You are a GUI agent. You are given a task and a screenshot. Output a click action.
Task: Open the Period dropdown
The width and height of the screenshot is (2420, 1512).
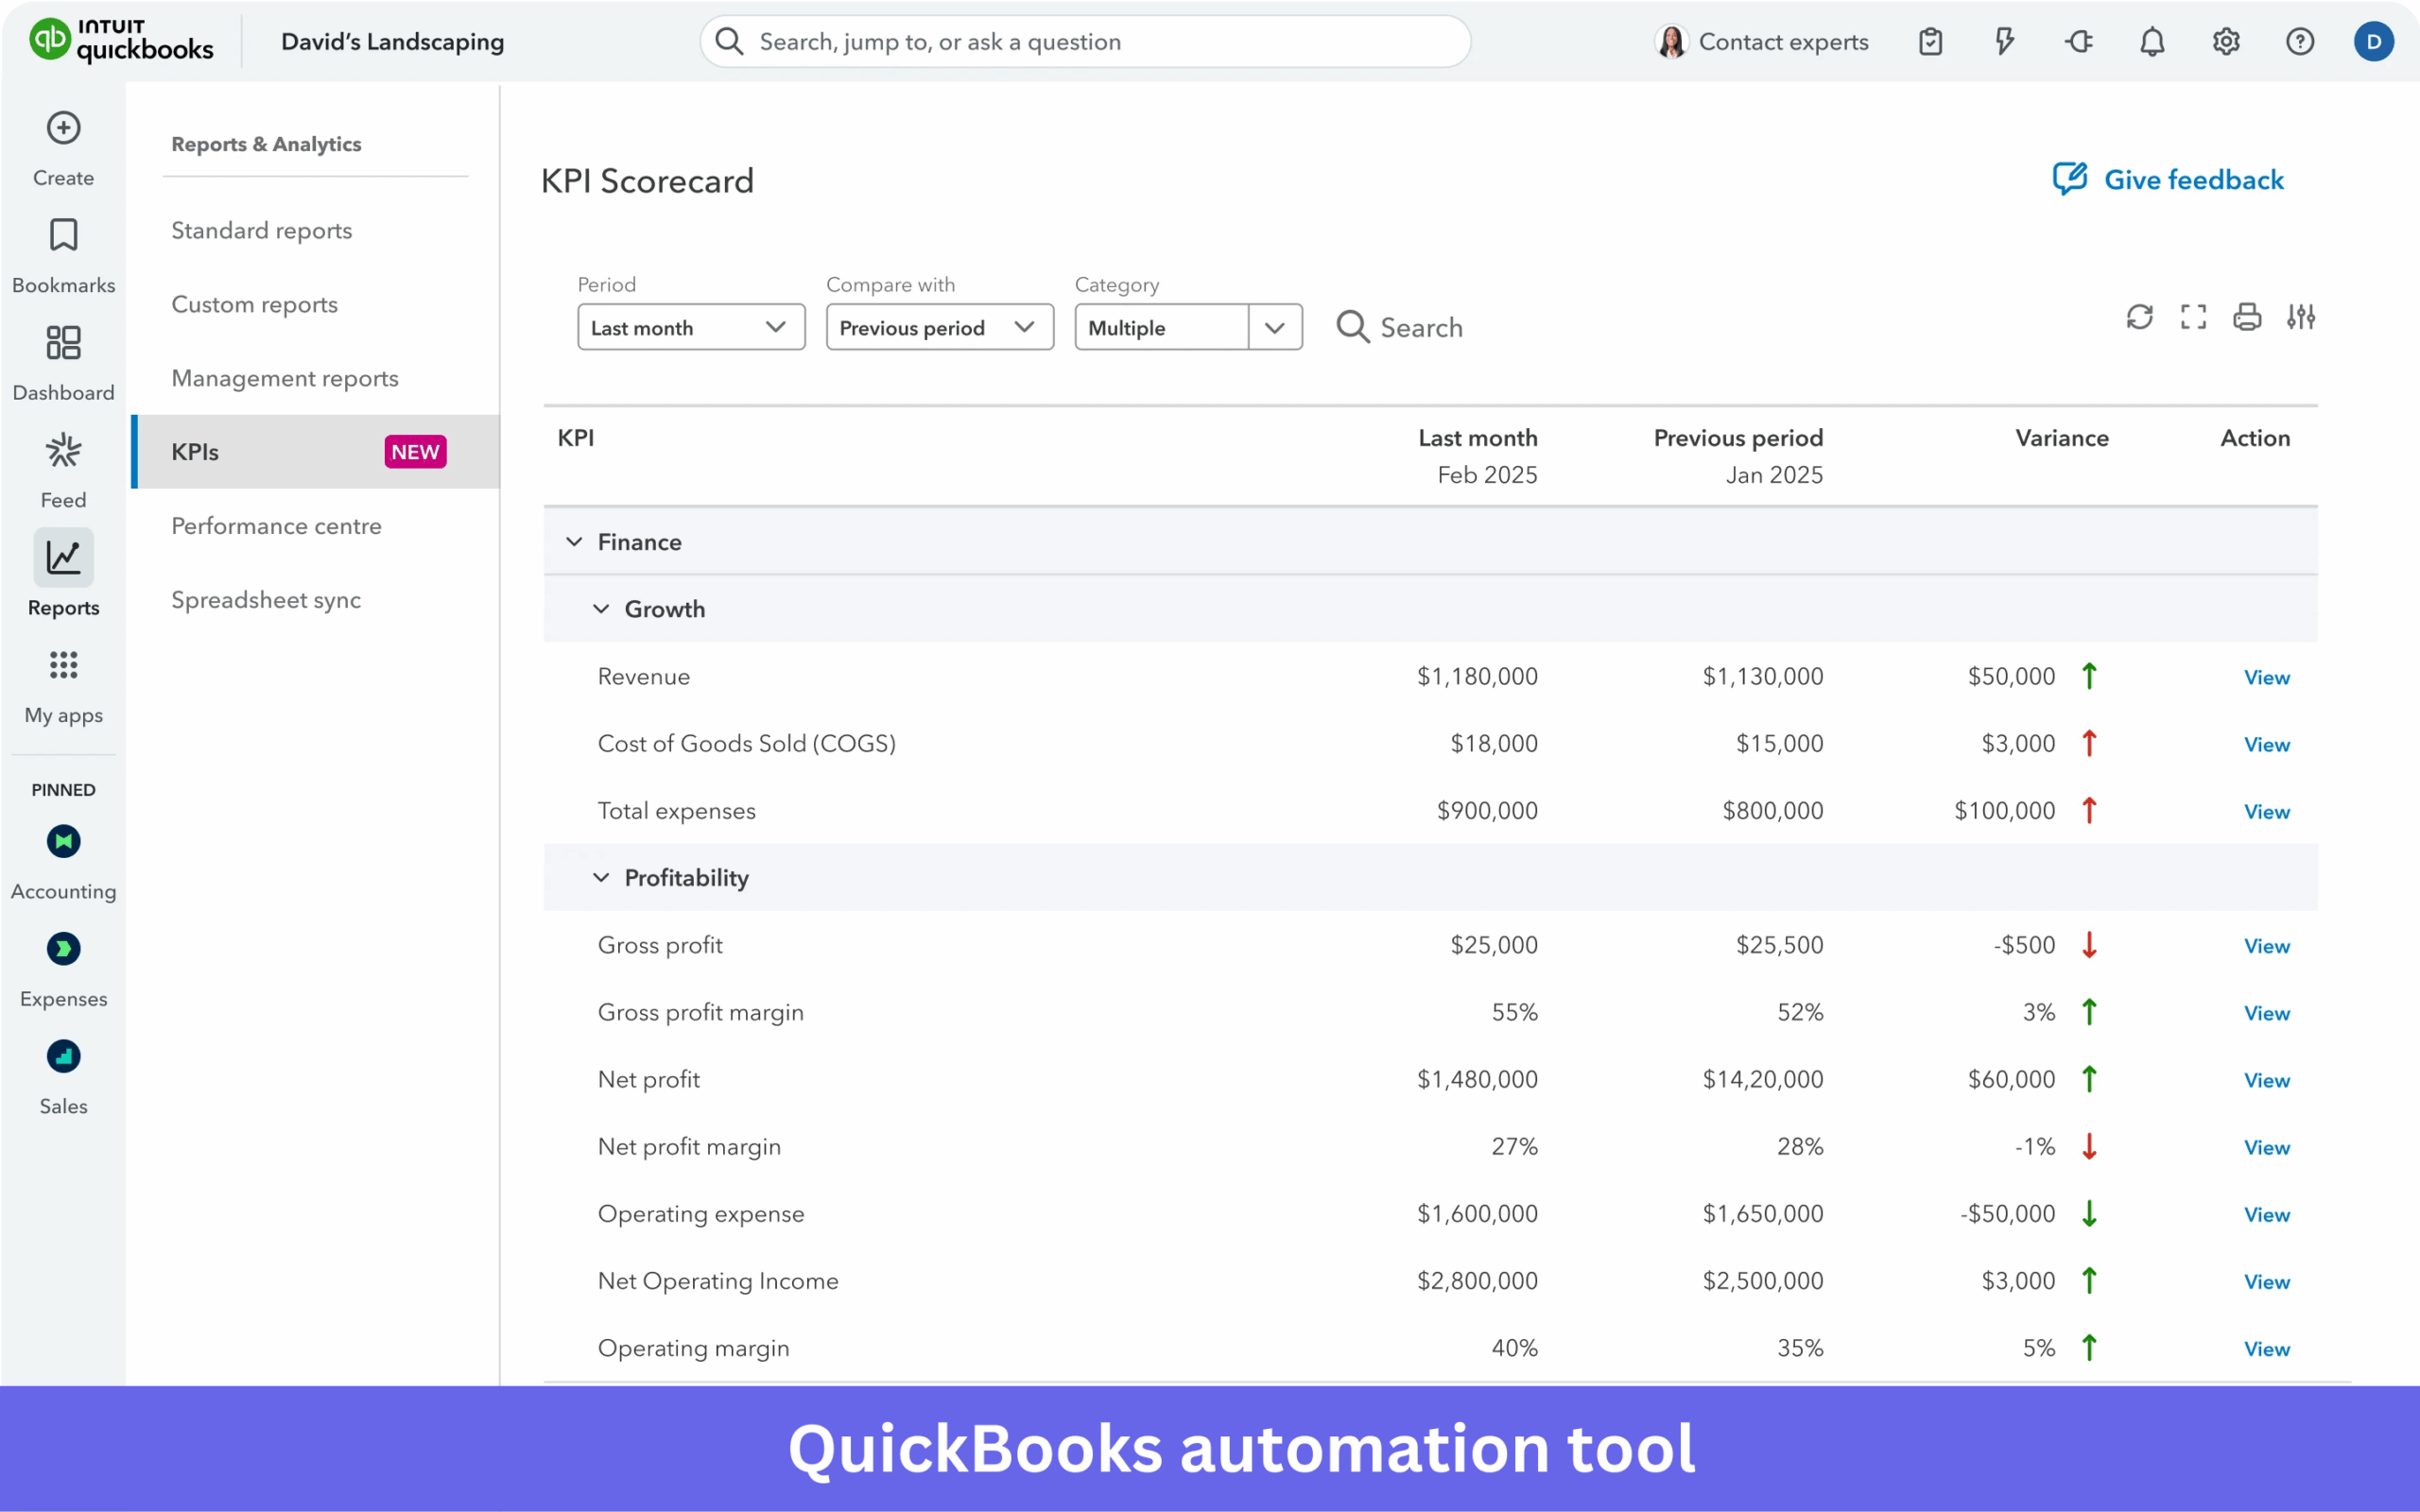691,327
